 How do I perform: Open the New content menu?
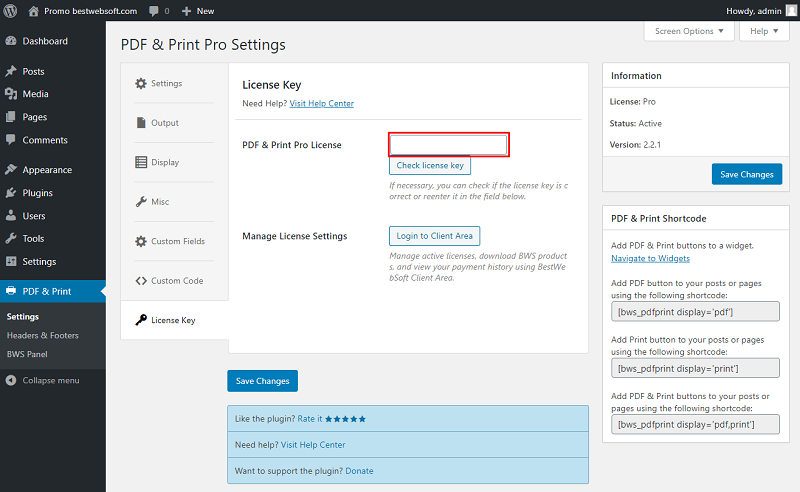[x=198, y=11]
